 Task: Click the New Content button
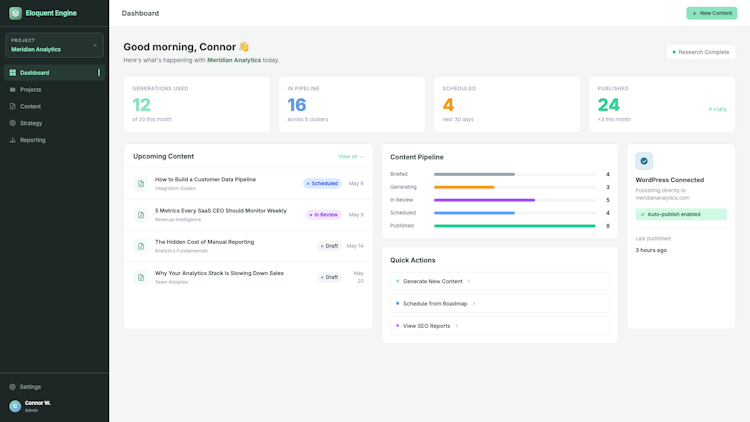coord(712,13)
